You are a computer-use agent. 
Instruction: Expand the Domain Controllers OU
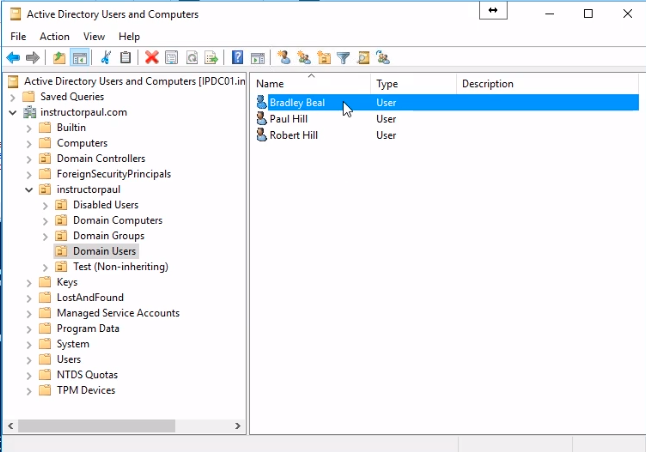tap(29, 159)
